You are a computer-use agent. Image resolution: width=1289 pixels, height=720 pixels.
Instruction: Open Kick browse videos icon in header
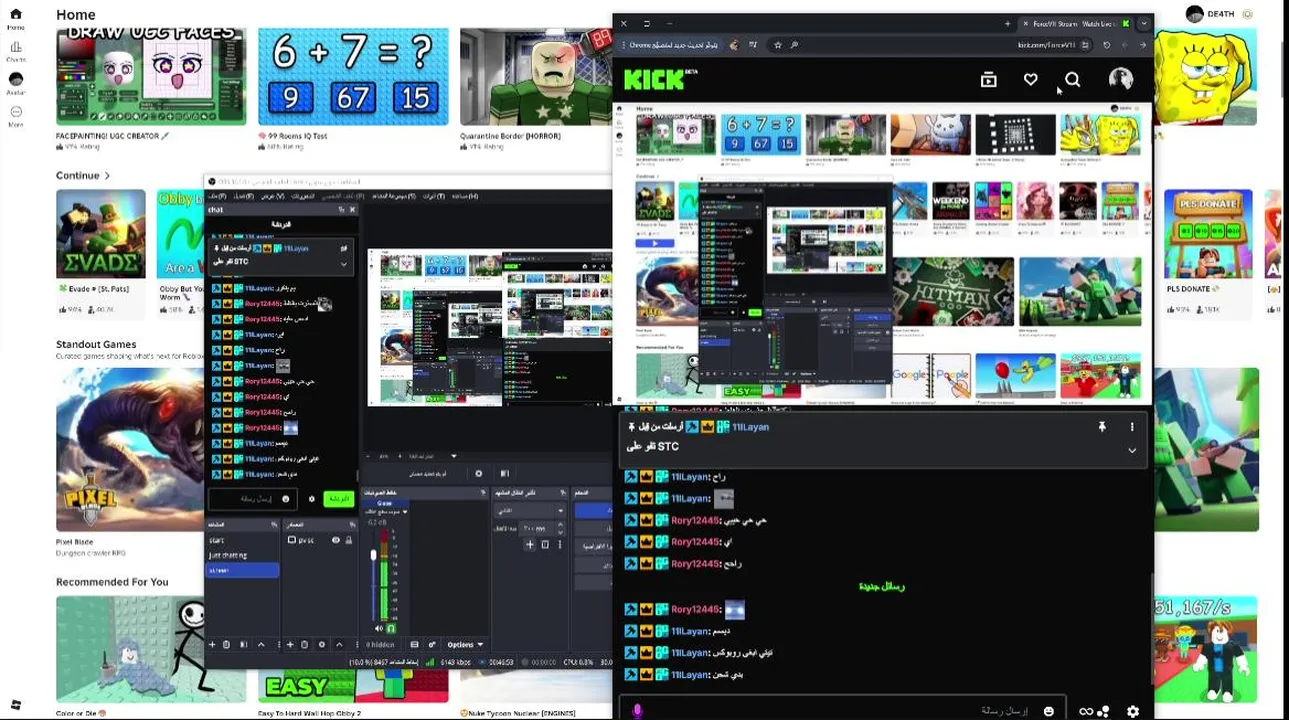click(988, 80)
